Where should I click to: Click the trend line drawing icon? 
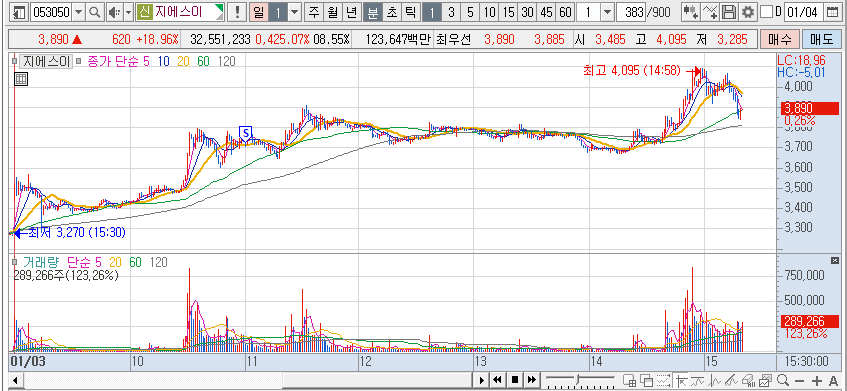point(698,380)
